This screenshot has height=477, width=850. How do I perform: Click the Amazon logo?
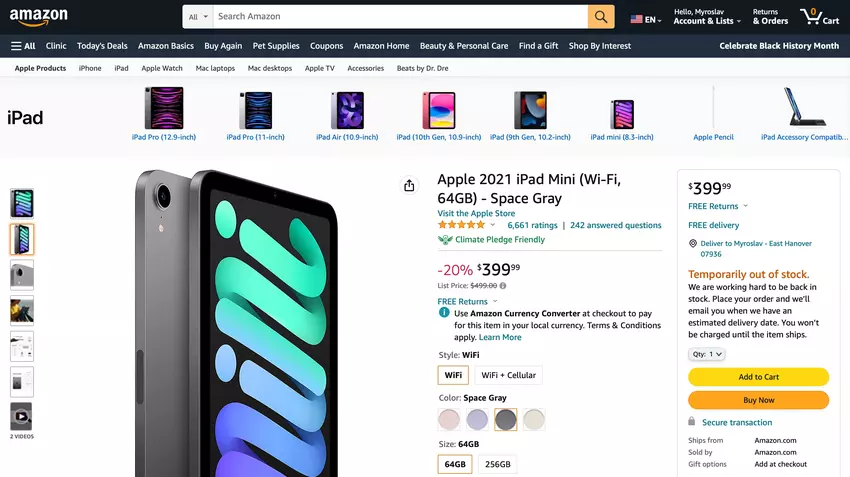click(x=39, y=16)
